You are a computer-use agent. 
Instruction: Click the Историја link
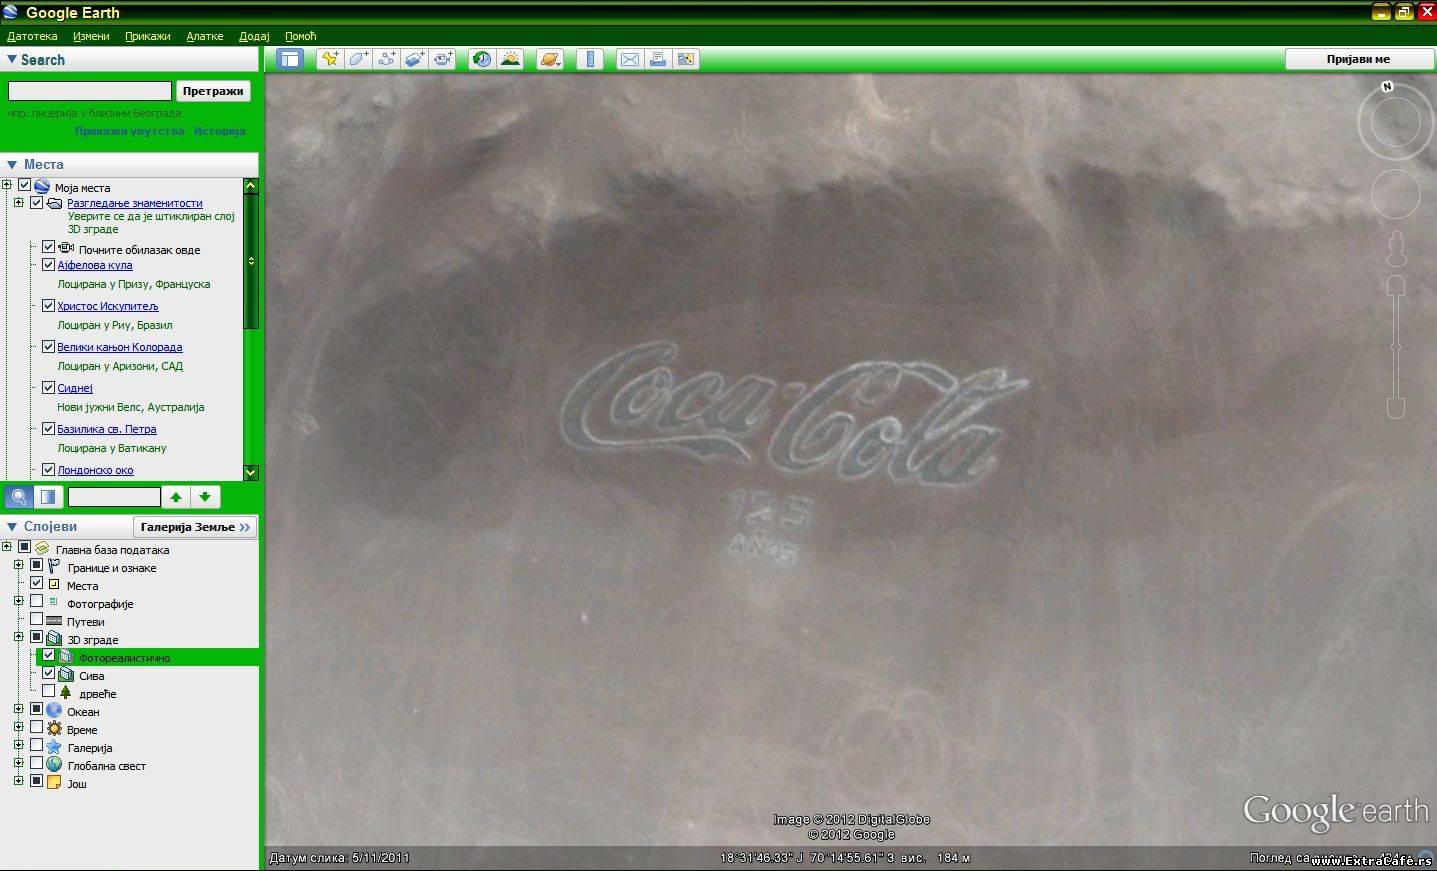[x=220, y=131]
